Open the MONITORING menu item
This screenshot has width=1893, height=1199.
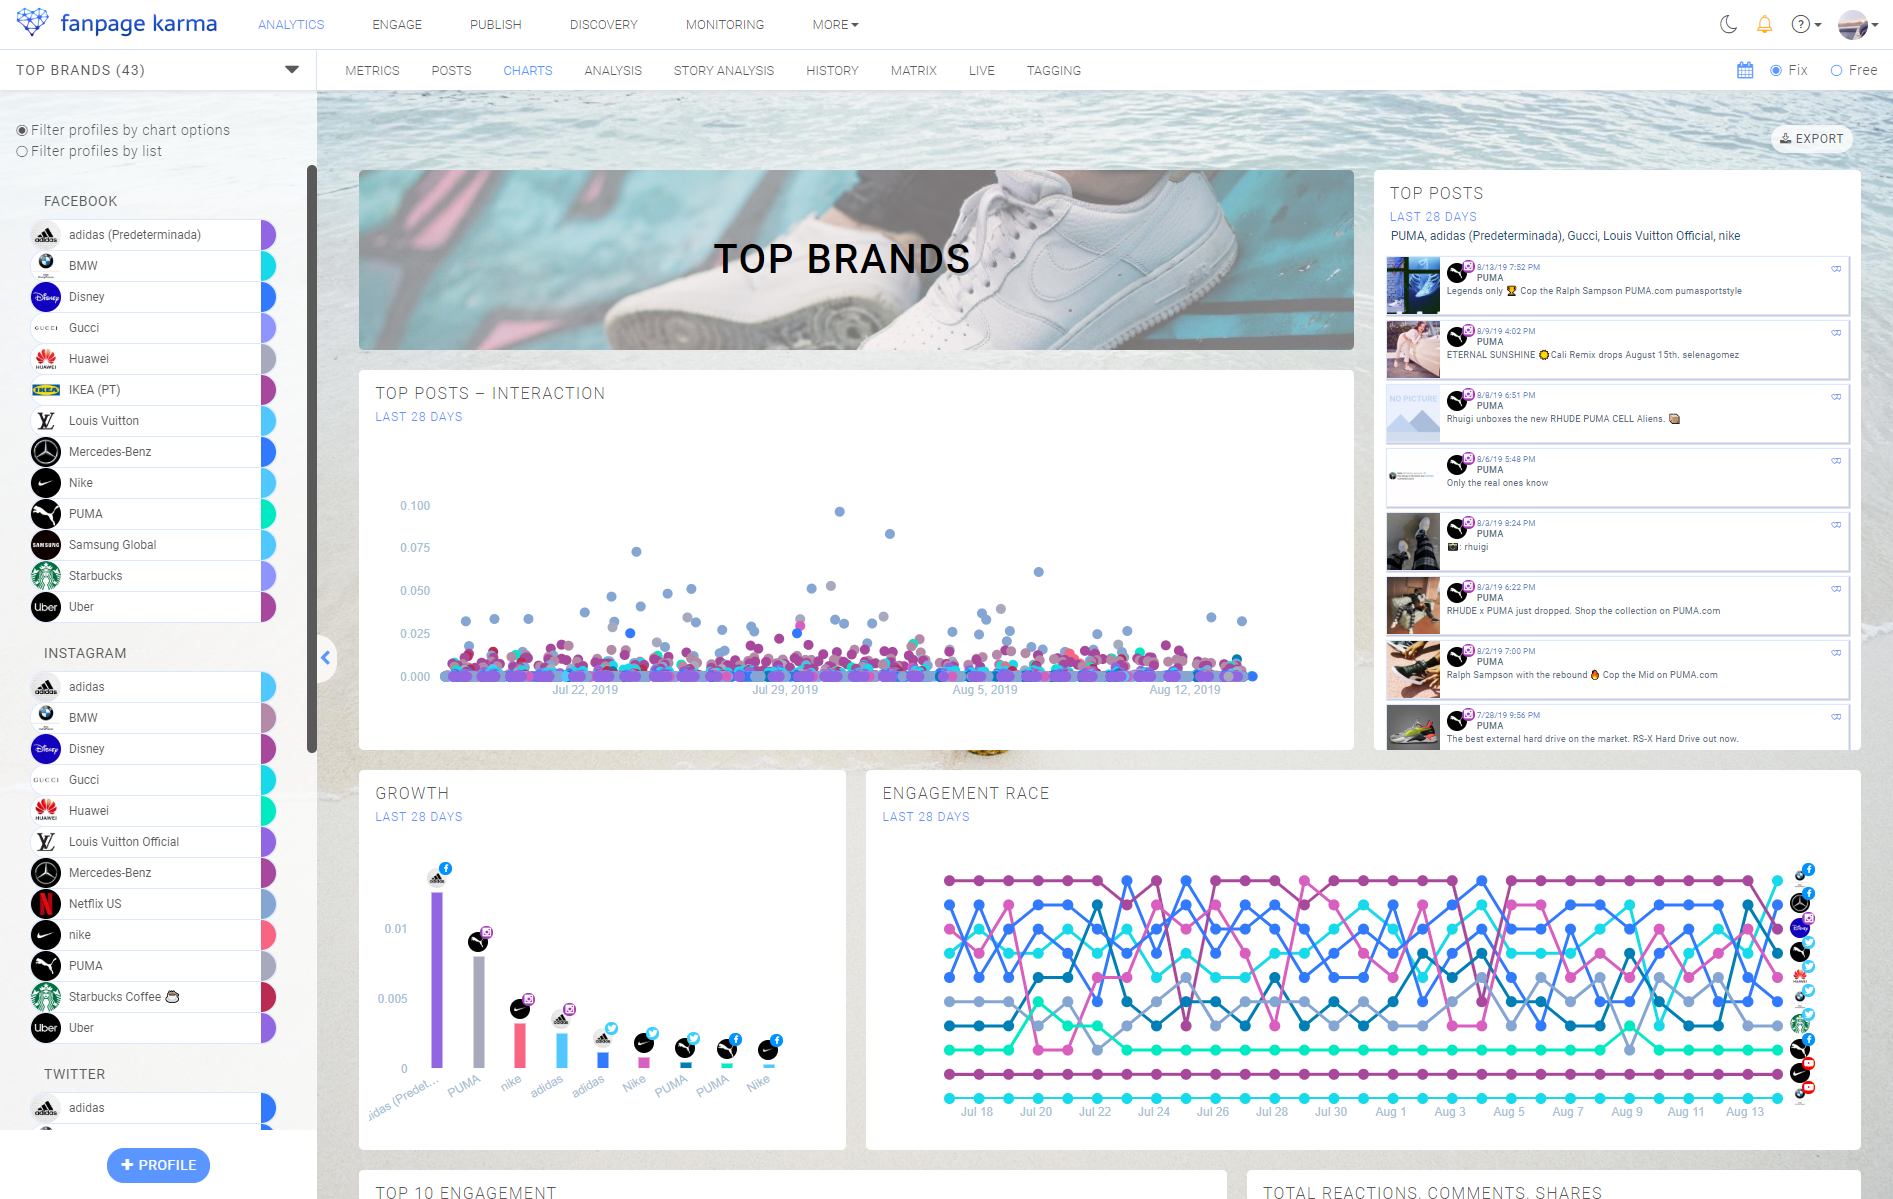click(x=724, y=24)
